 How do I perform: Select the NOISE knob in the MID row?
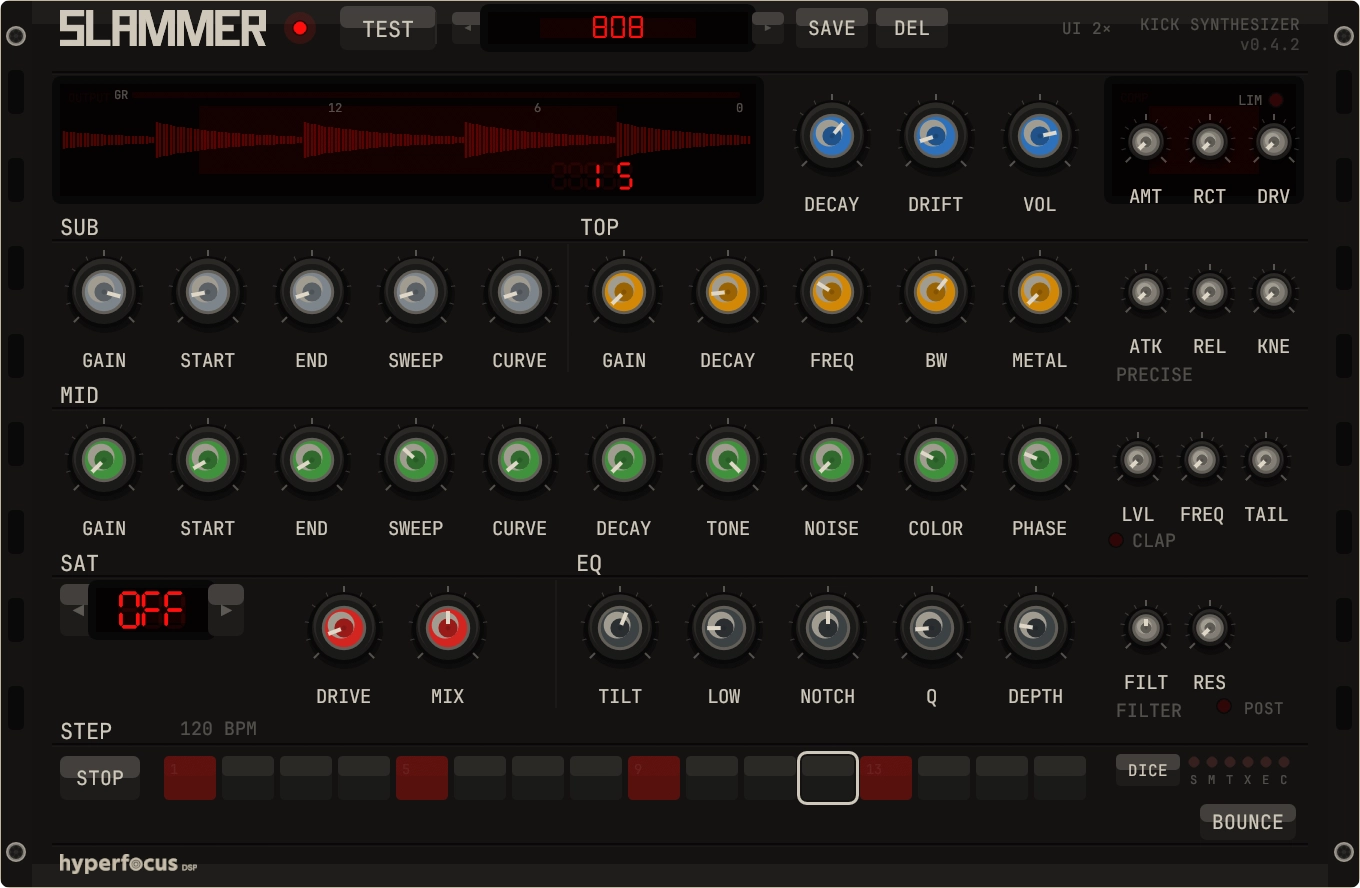coord(831,460)
